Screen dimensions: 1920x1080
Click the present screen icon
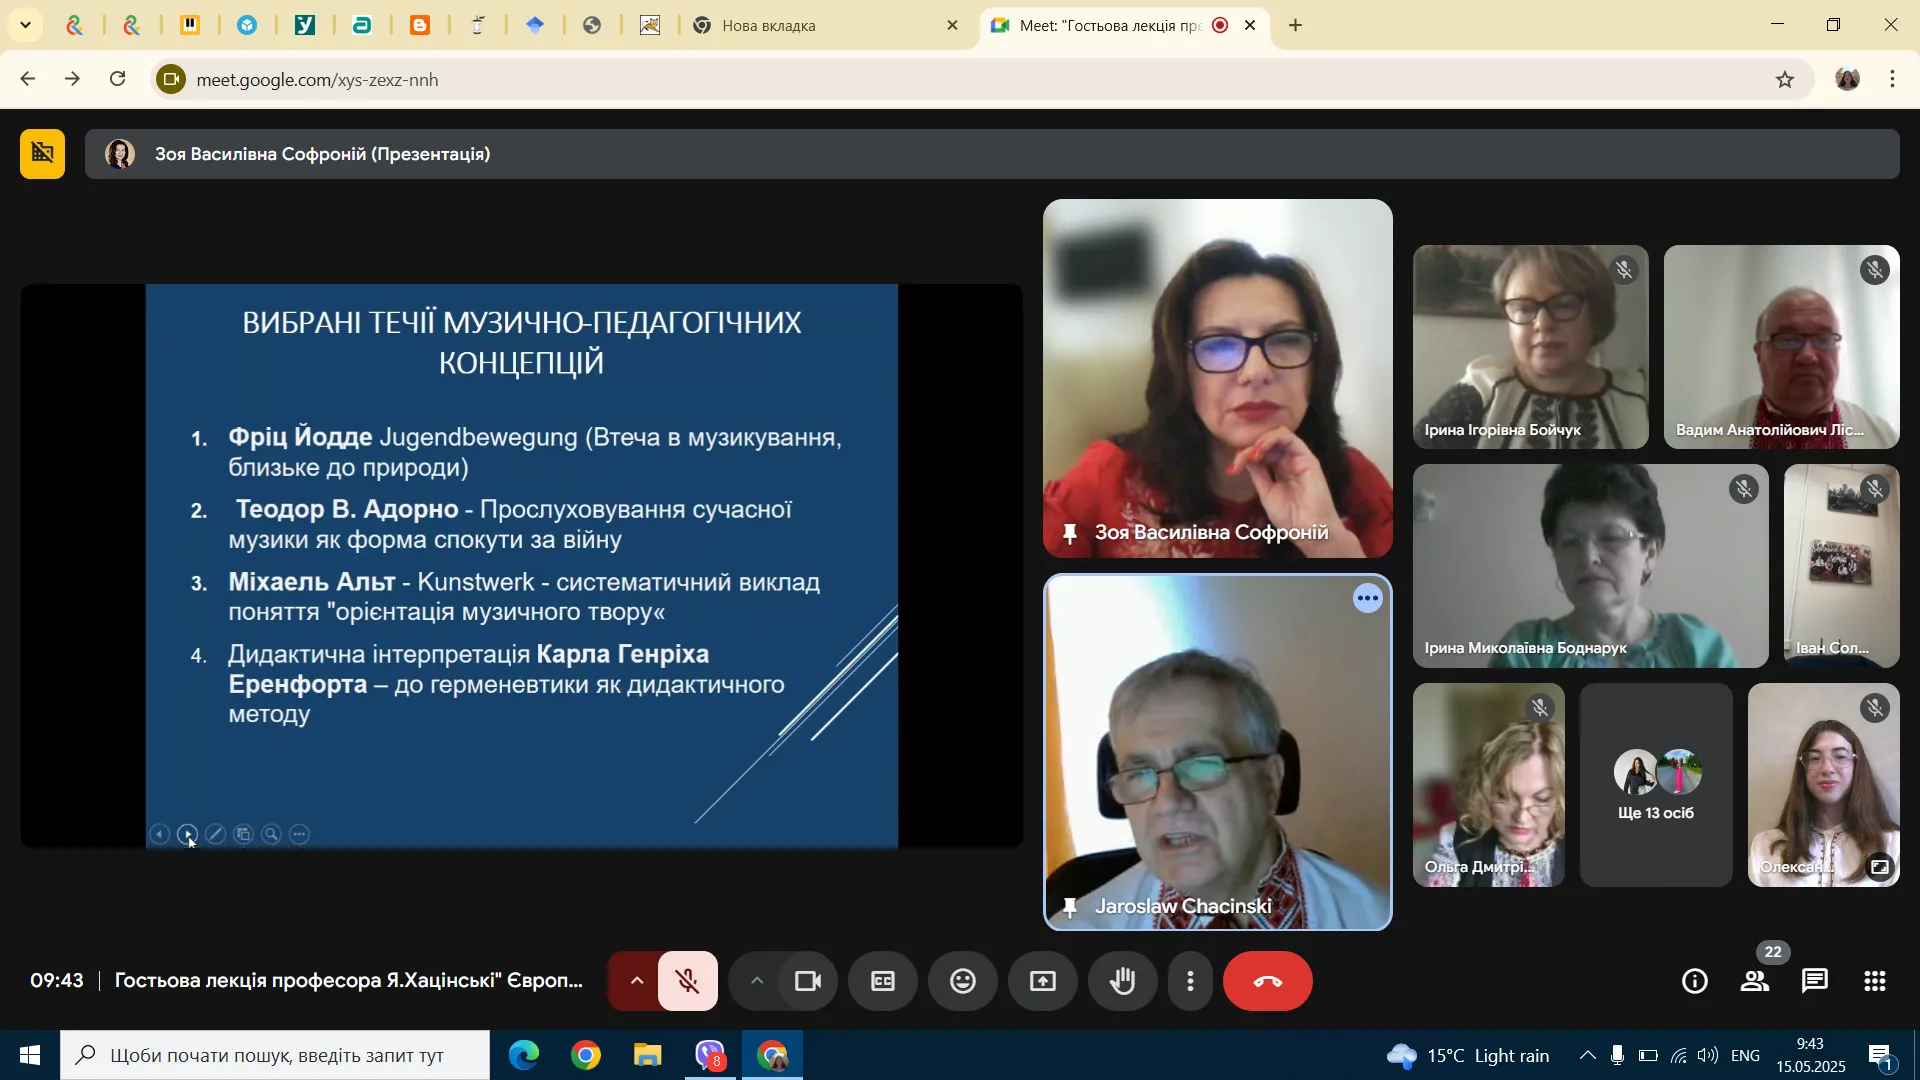[x=1042, y=981]
